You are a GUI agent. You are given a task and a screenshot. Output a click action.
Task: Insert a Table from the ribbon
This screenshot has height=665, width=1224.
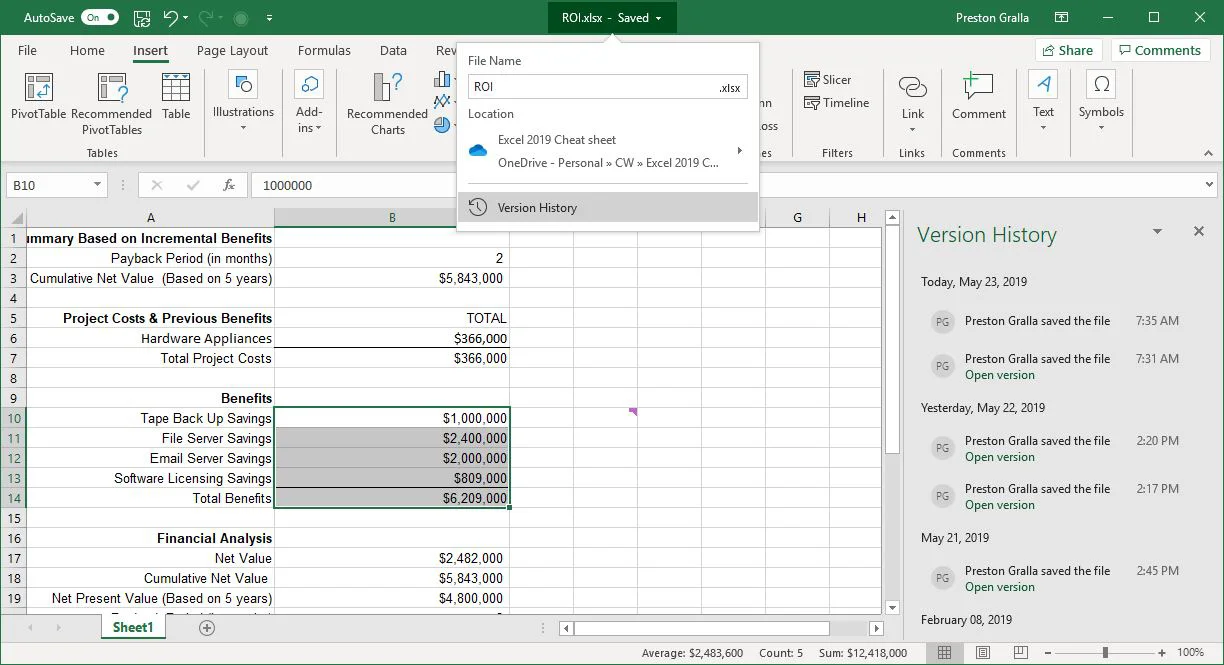176,97
